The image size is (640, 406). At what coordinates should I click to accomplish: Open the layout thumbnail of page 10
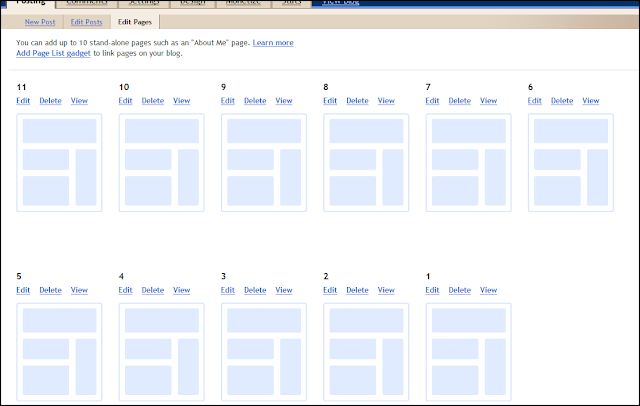coord(162,162)
